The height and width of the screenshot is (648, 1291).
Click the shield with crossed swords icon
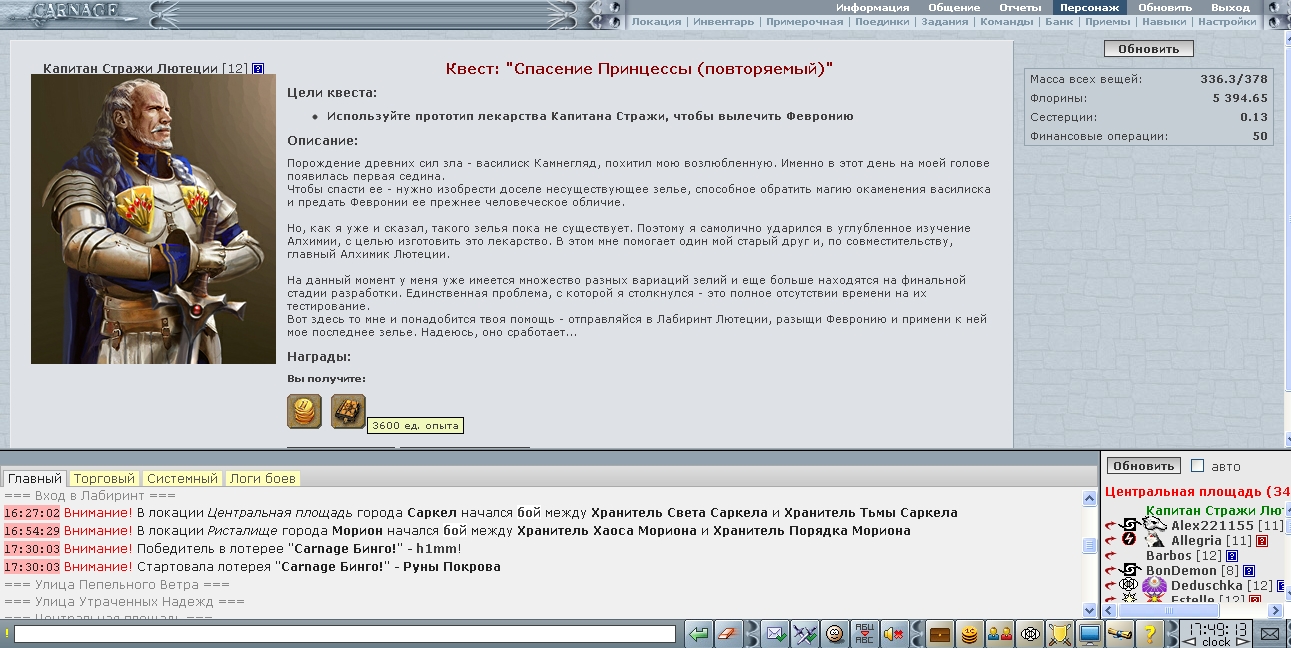click(x=1059, y=633)
